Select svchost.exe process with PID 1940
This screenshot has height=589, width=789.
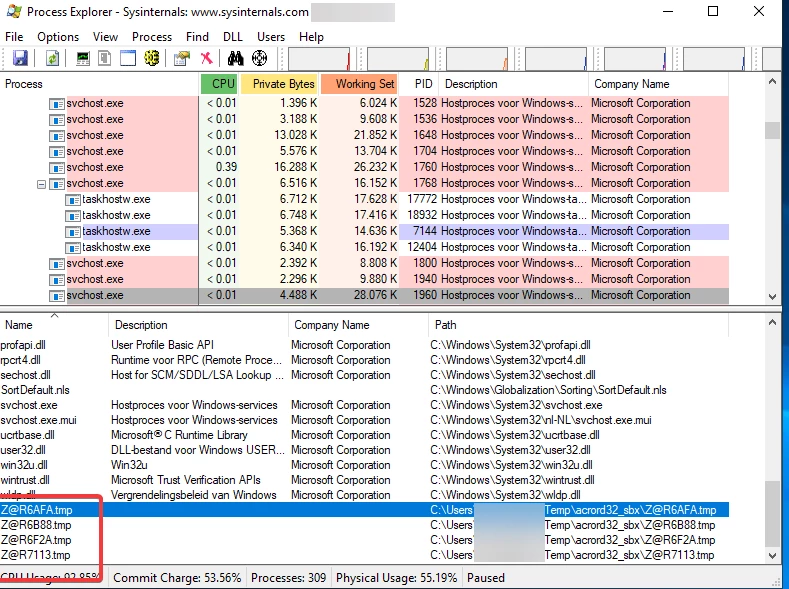(x=364, y=279)
